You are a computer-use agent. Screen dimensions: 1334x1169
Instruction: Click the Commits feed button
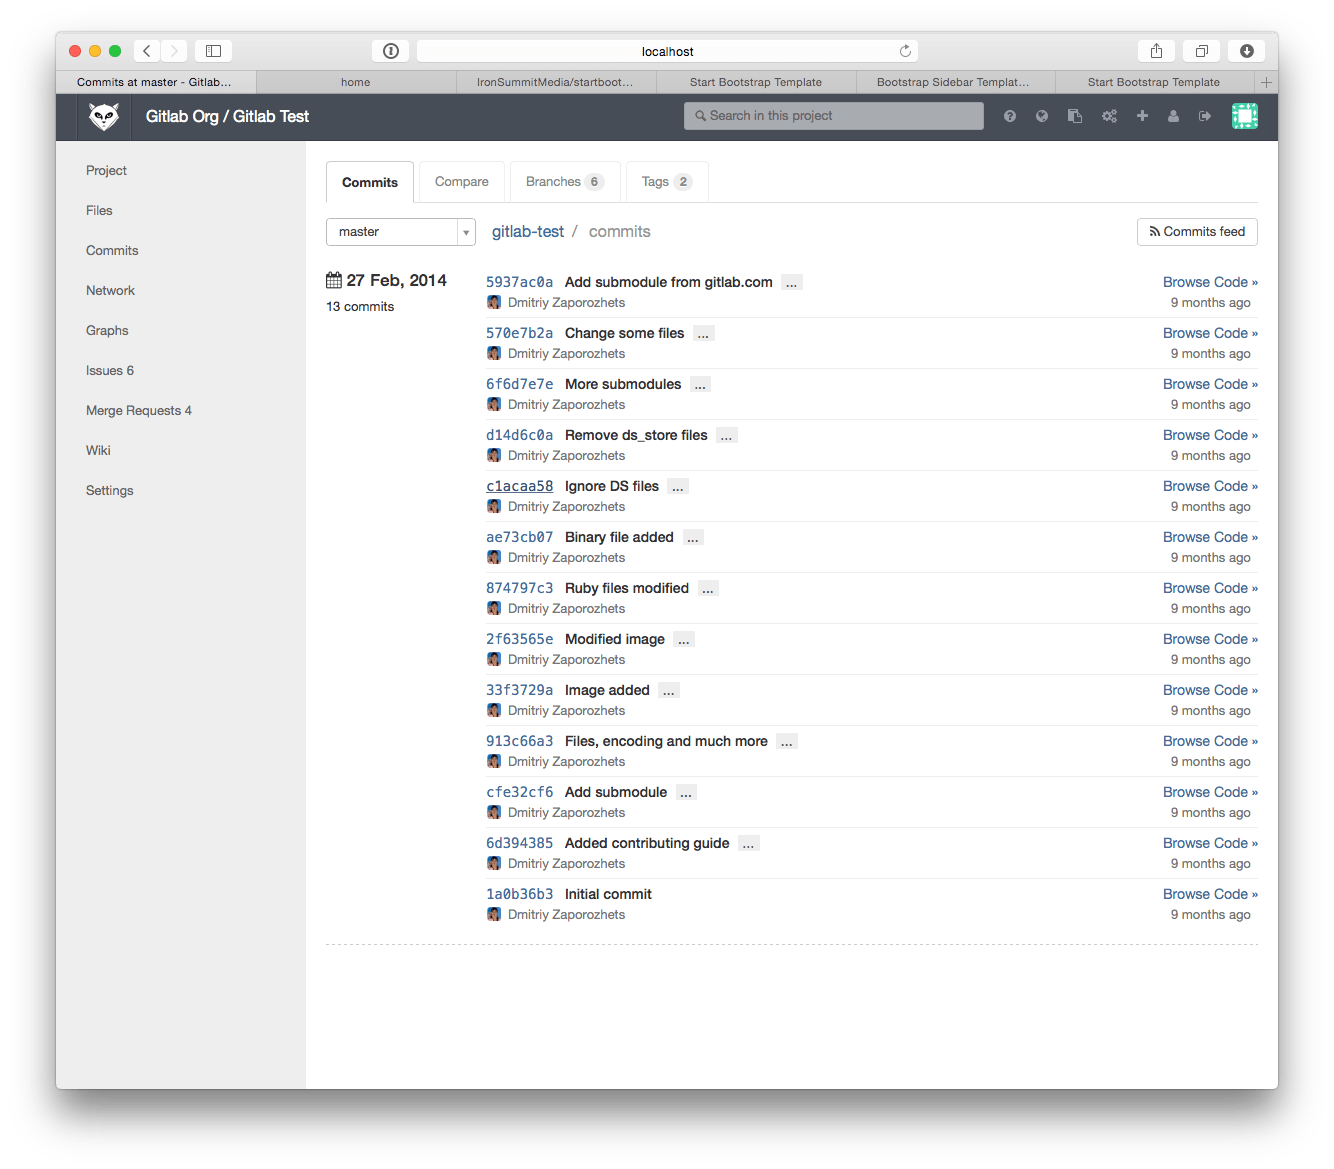point(1197,232)
